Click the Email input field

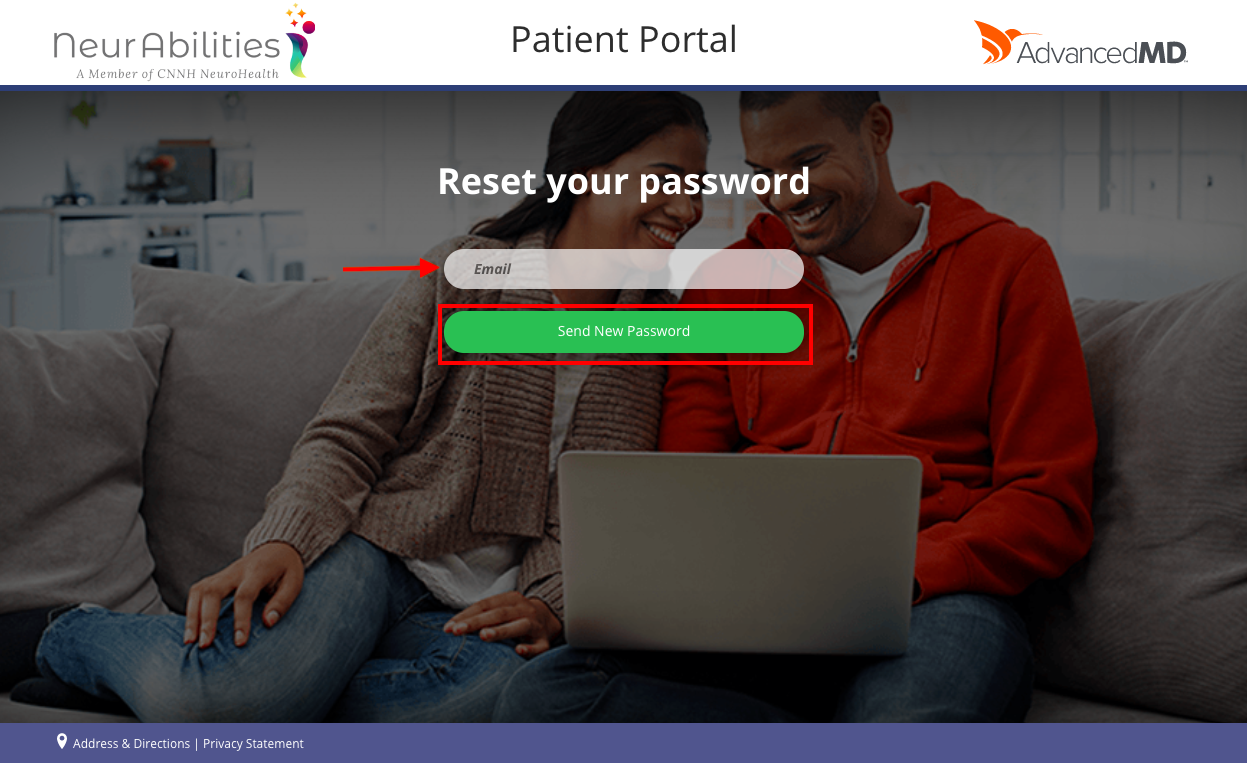[x=624, y=269]
